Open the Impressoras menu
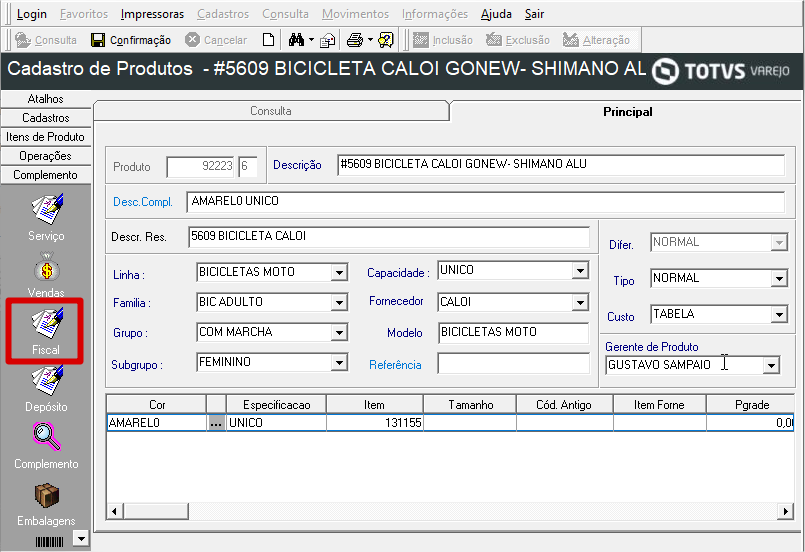The width and height of the screenshot is (805, 552). click(x=152, y=14)
